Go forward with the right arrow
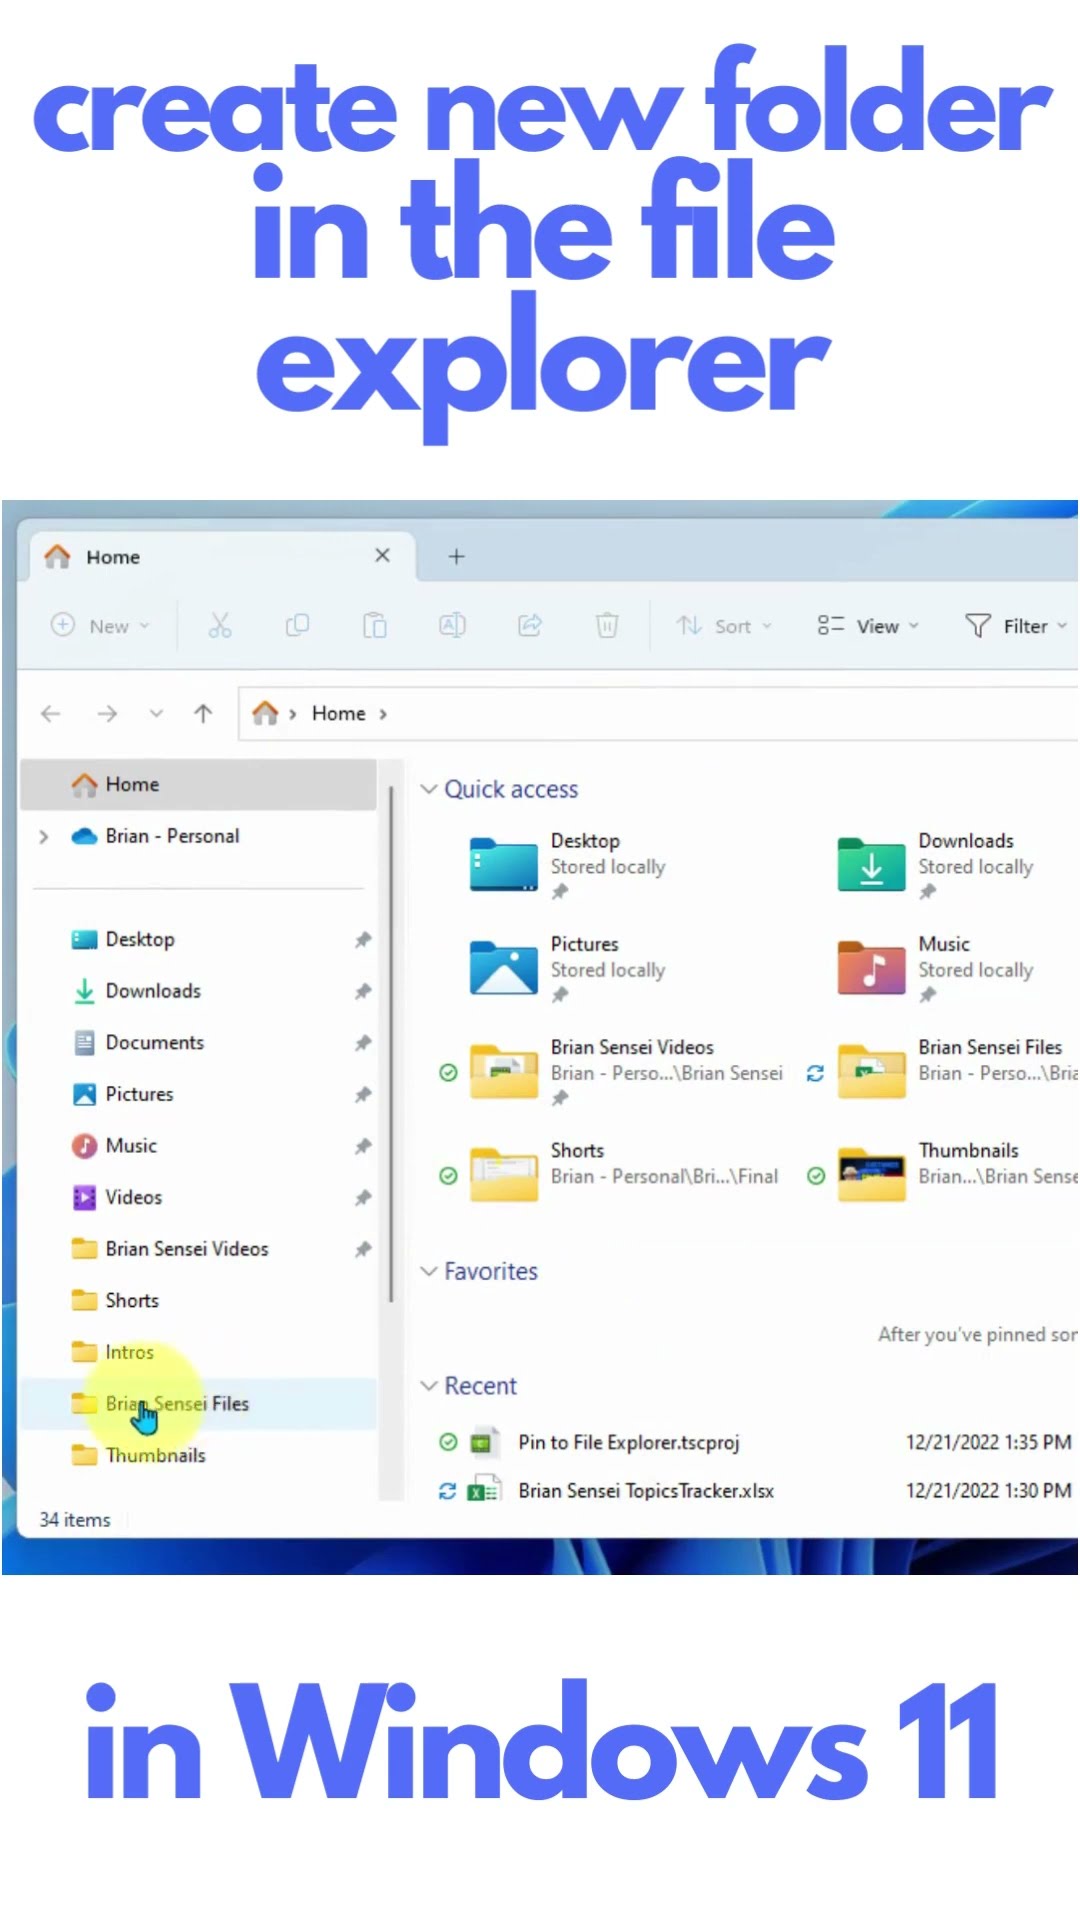Image resolution: width=1080 pixels, height=1920 pixels. (107, 713)
